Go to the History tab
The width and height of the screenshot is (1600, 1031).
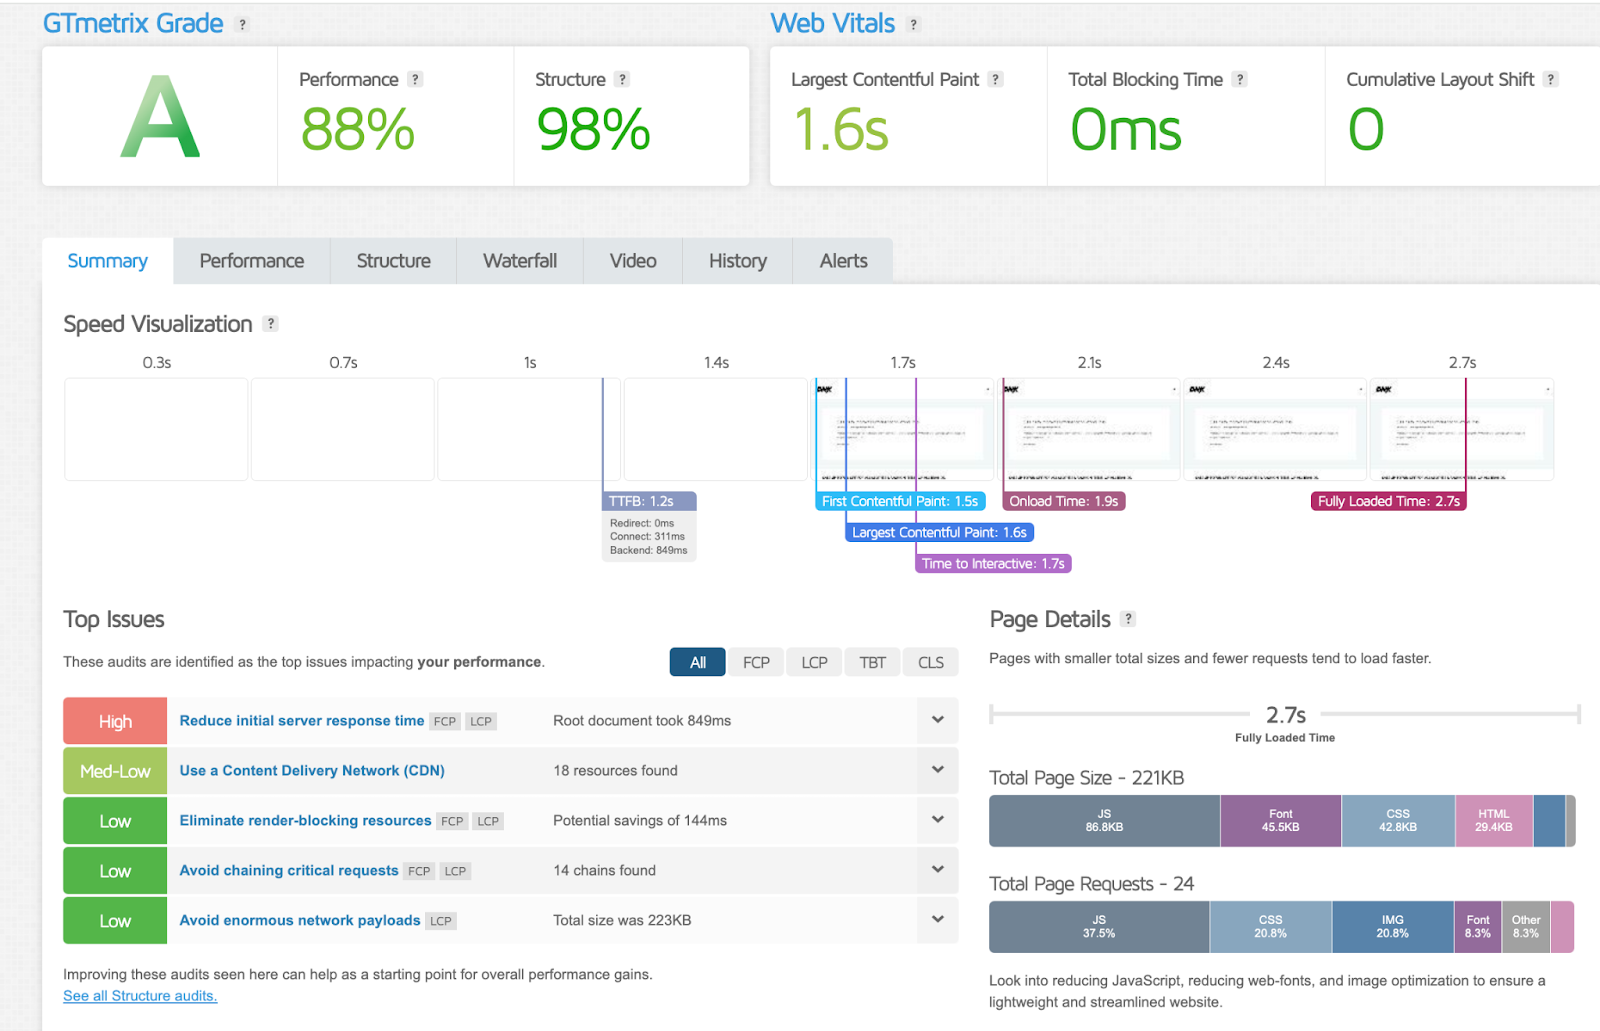(x=738, y=261)
